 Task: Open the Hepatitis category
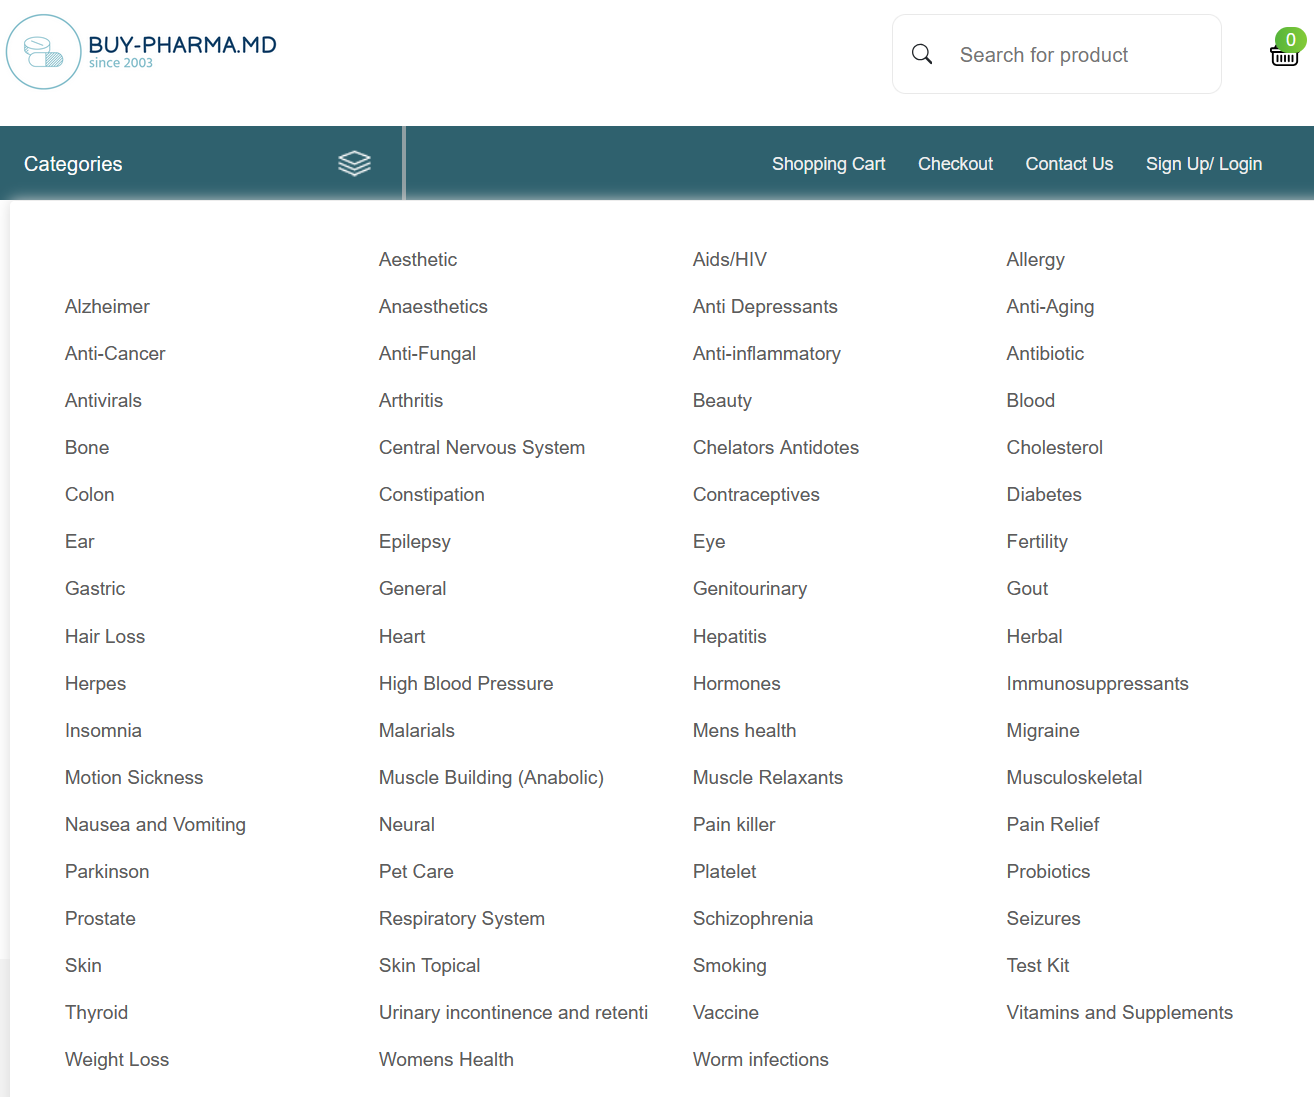point(729,637)
